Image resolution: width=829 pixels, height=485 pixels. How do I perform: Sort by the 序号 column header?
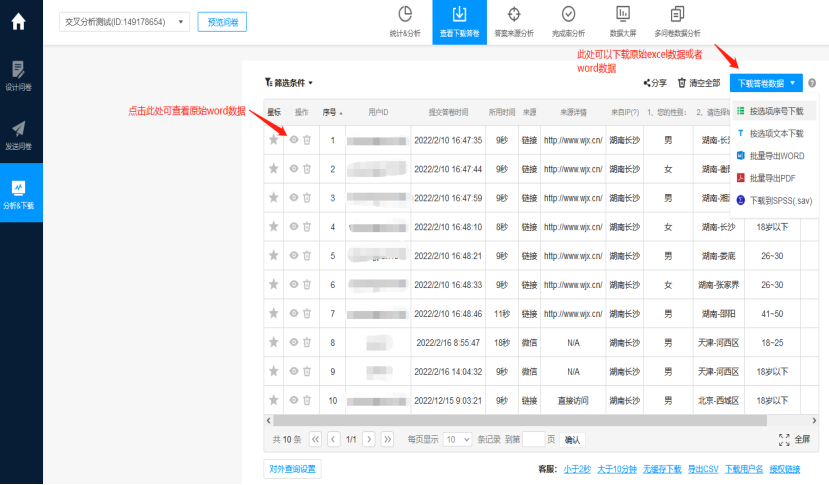tap(332, 112)
